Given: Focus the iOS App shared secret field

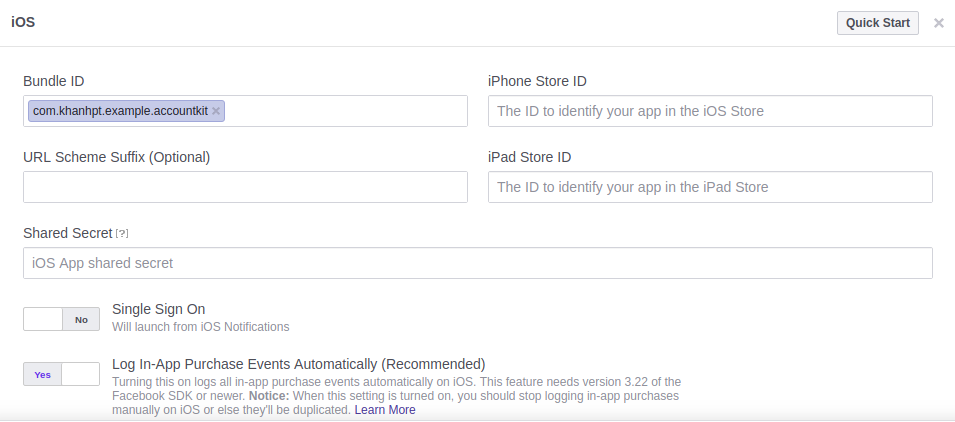Looking at the screenshot, I should click(477, 263).
